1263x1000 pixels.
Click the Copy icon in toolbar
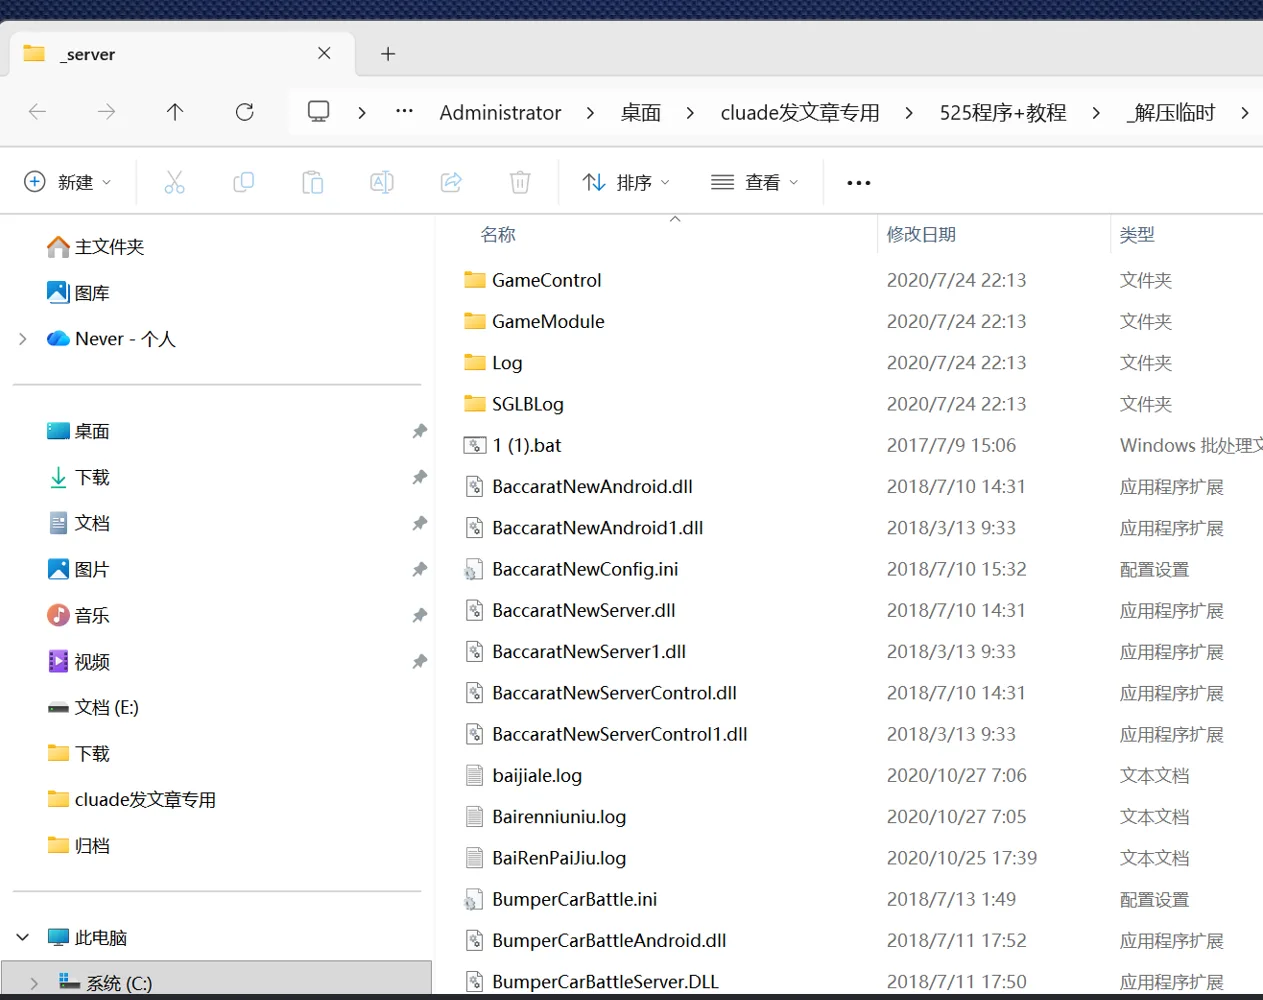click(243, 182)
